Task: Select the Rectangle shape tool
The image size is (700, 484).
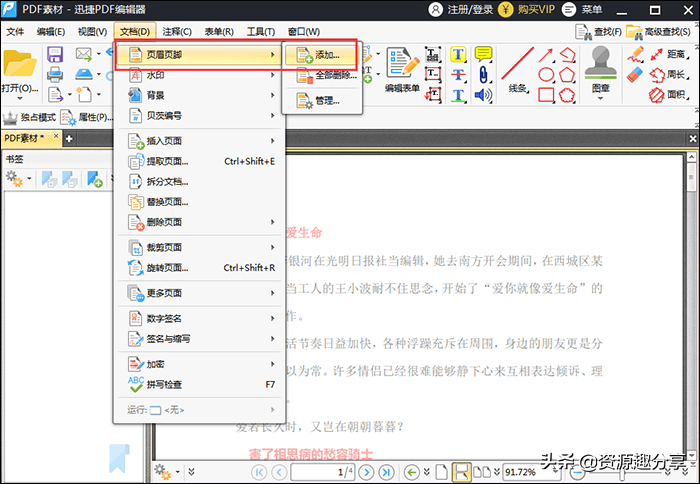Action: tap(546, 95)
